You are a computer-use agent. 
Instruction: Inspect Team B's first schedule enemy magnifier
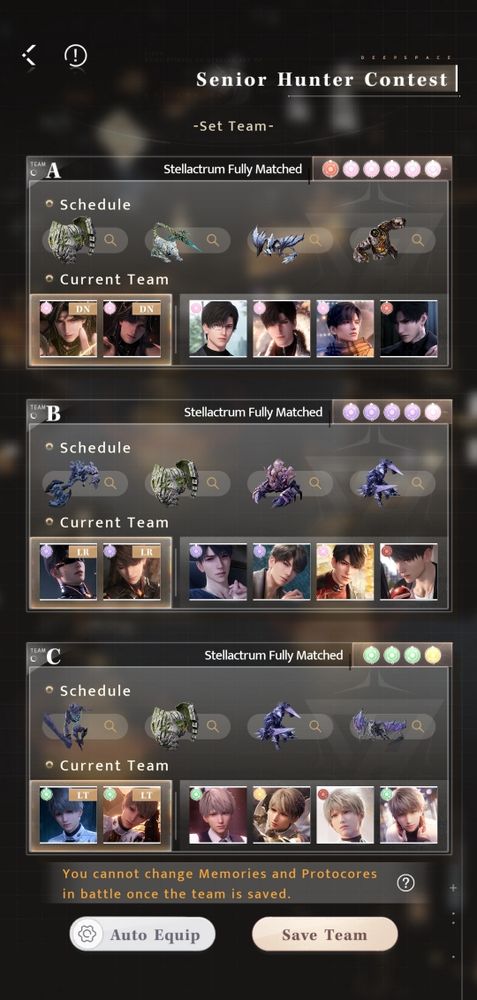coord(110,483)
